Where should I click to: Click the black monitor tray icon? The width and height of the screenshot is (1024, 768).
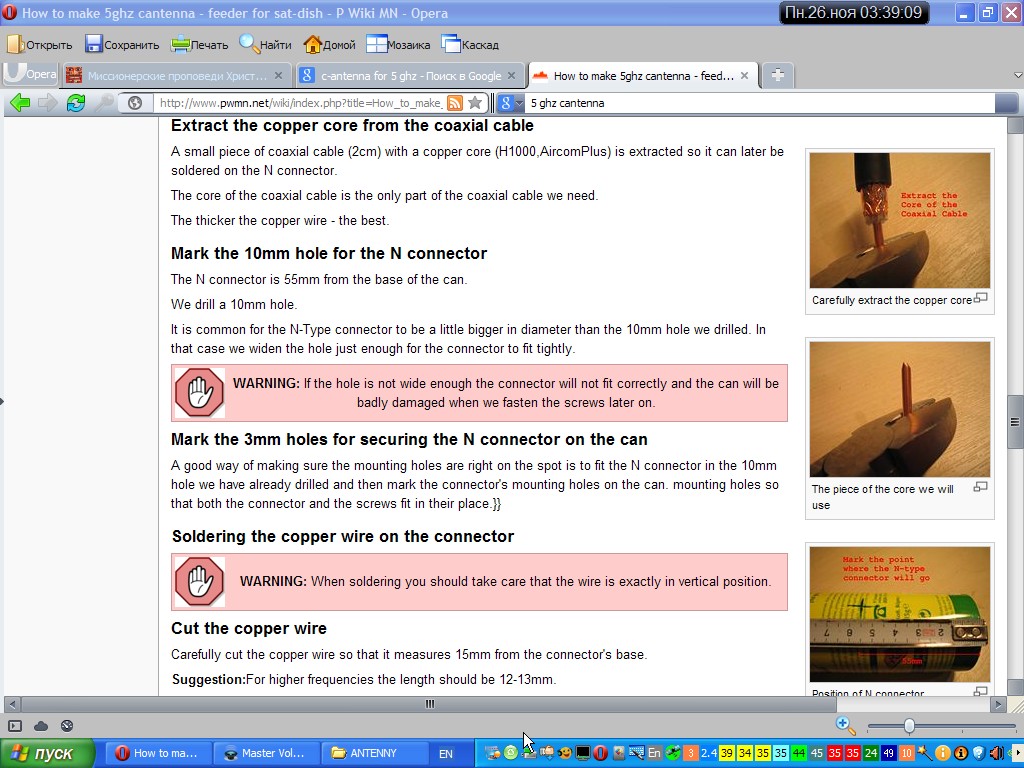(x=583, y=753)
